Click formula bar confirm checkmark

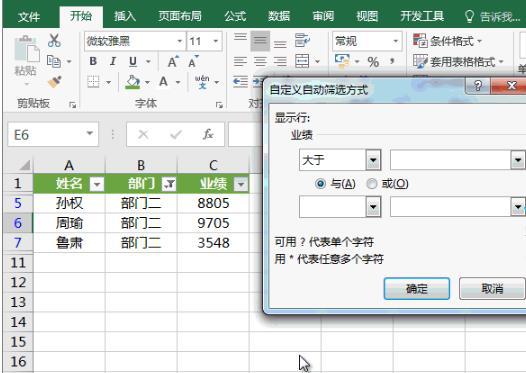(176, 135)
